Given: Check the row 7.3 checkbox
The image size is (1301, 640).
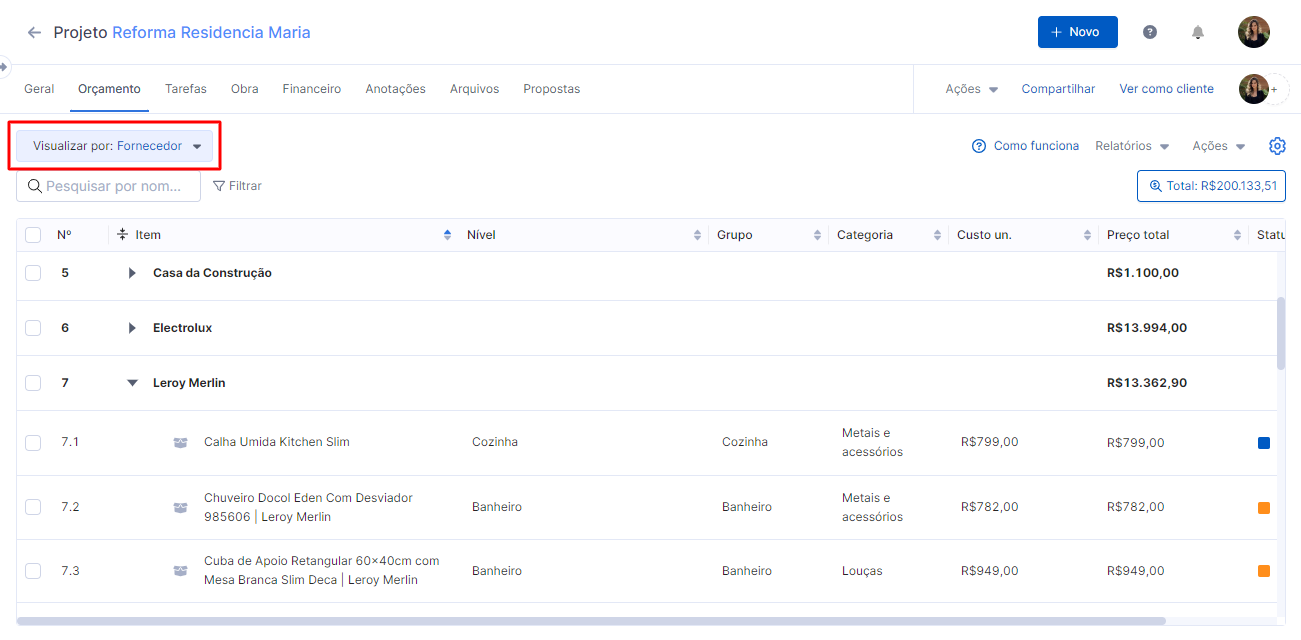Looking at the screenshot, I should click(x=33, y=571).
